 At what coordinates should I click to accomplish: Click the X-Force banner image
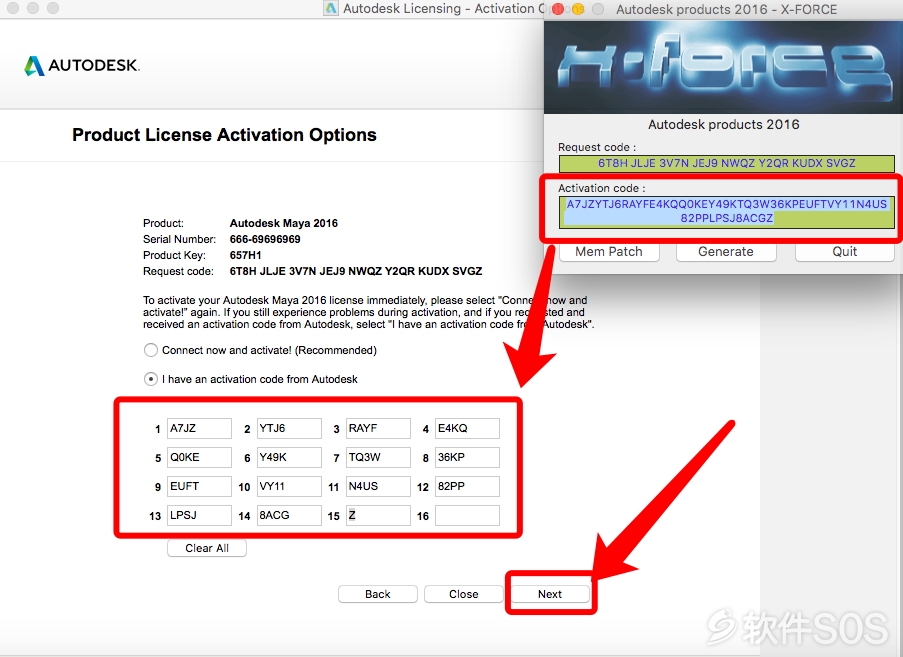click(x=723, y=67)
